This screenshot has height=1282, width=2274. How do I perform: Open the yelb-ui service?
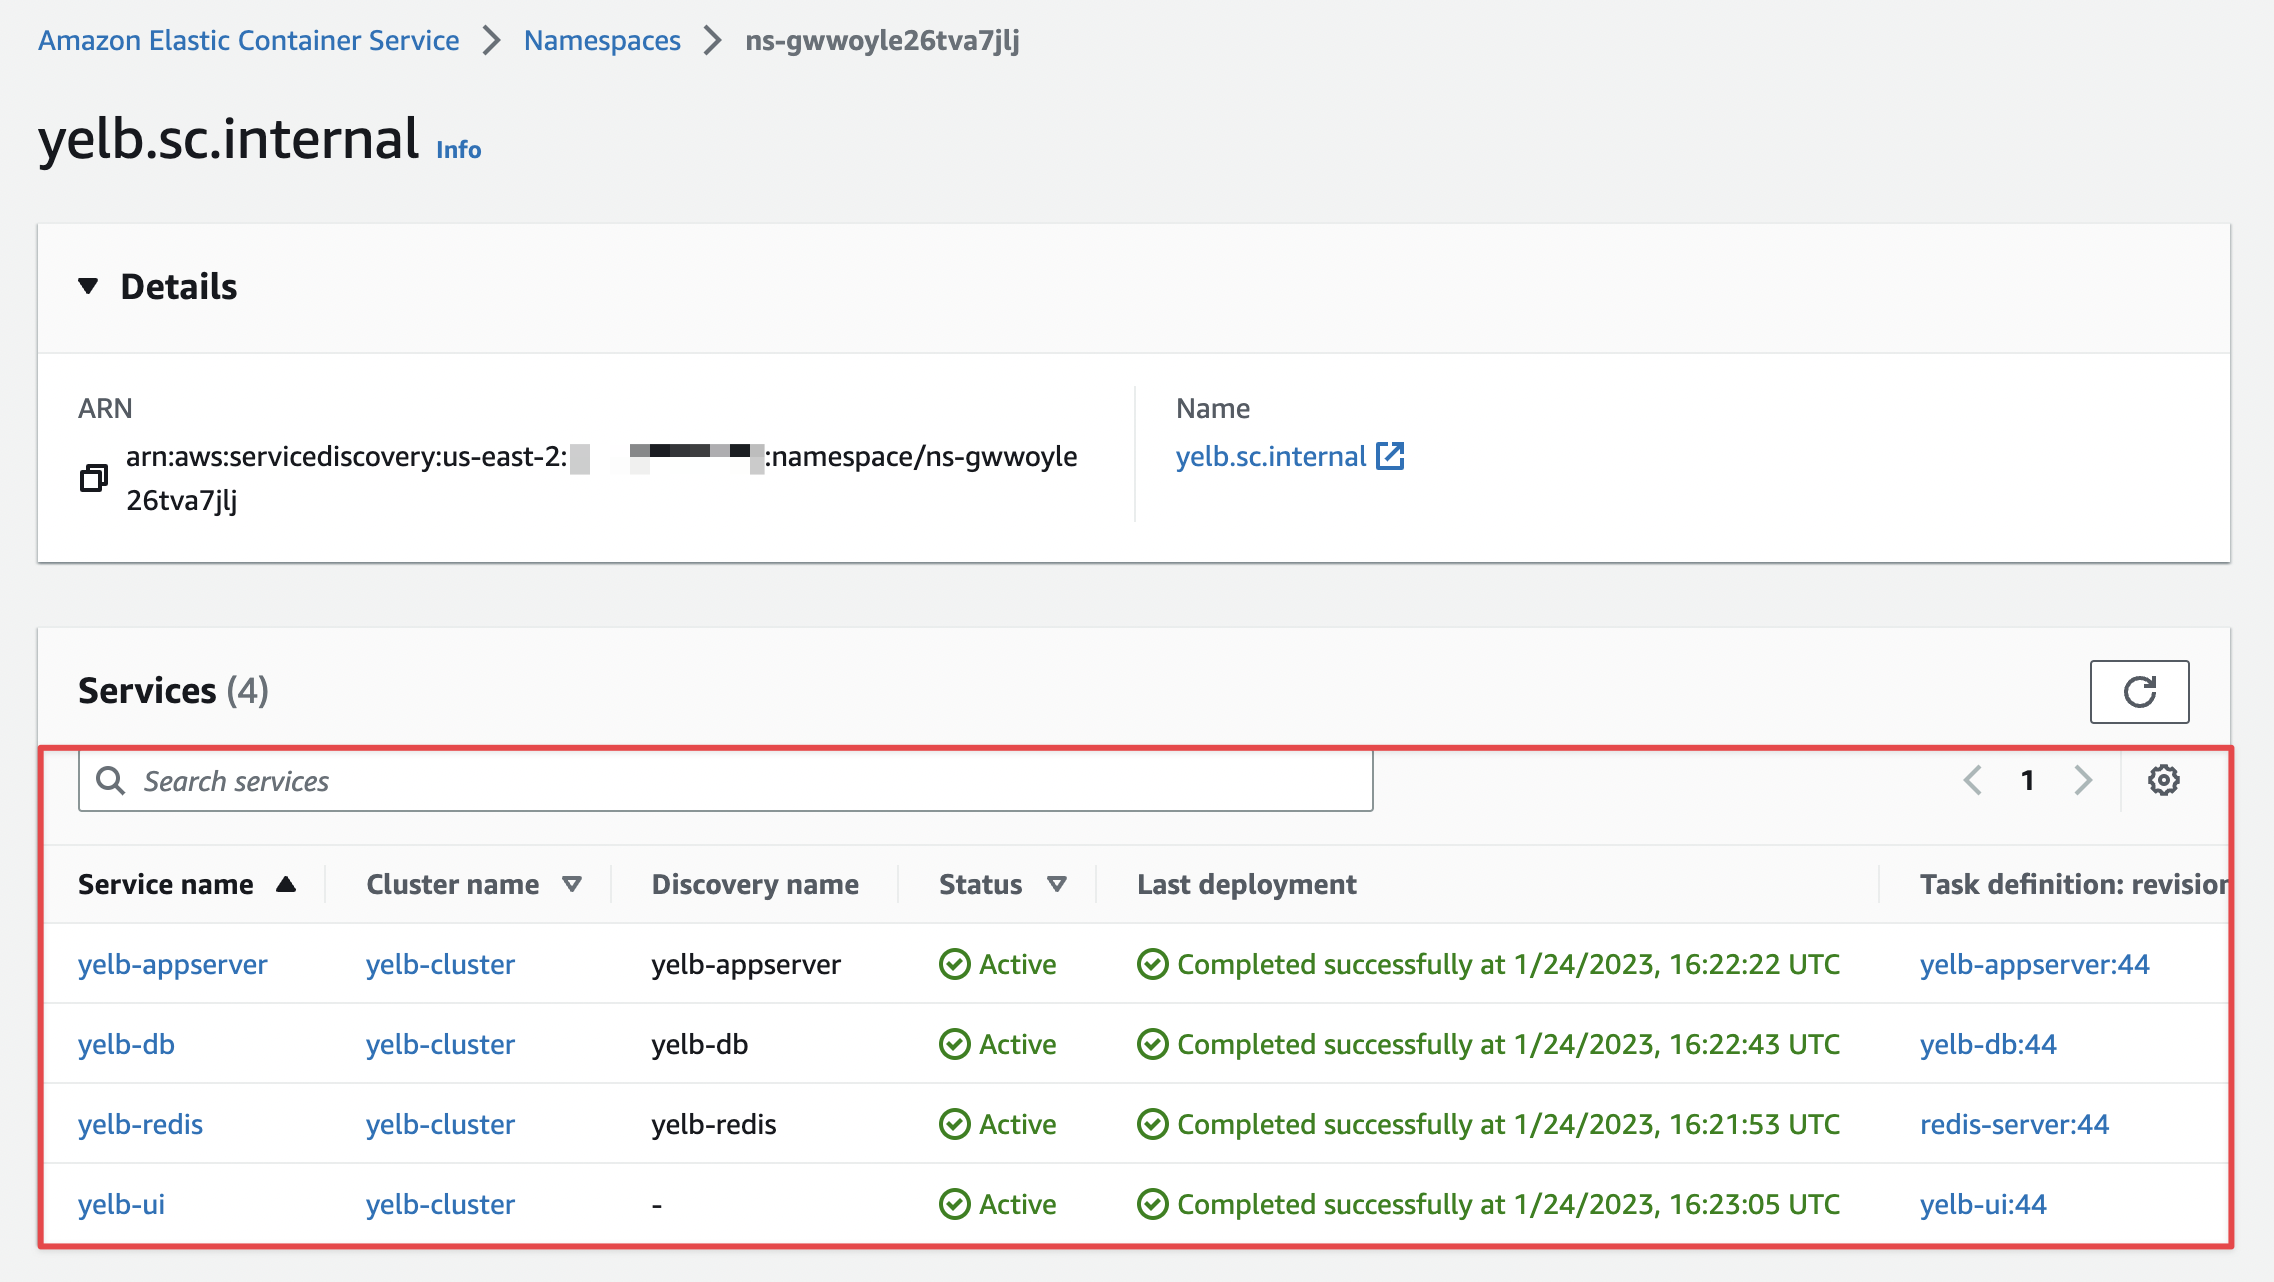click(121, 1204)
